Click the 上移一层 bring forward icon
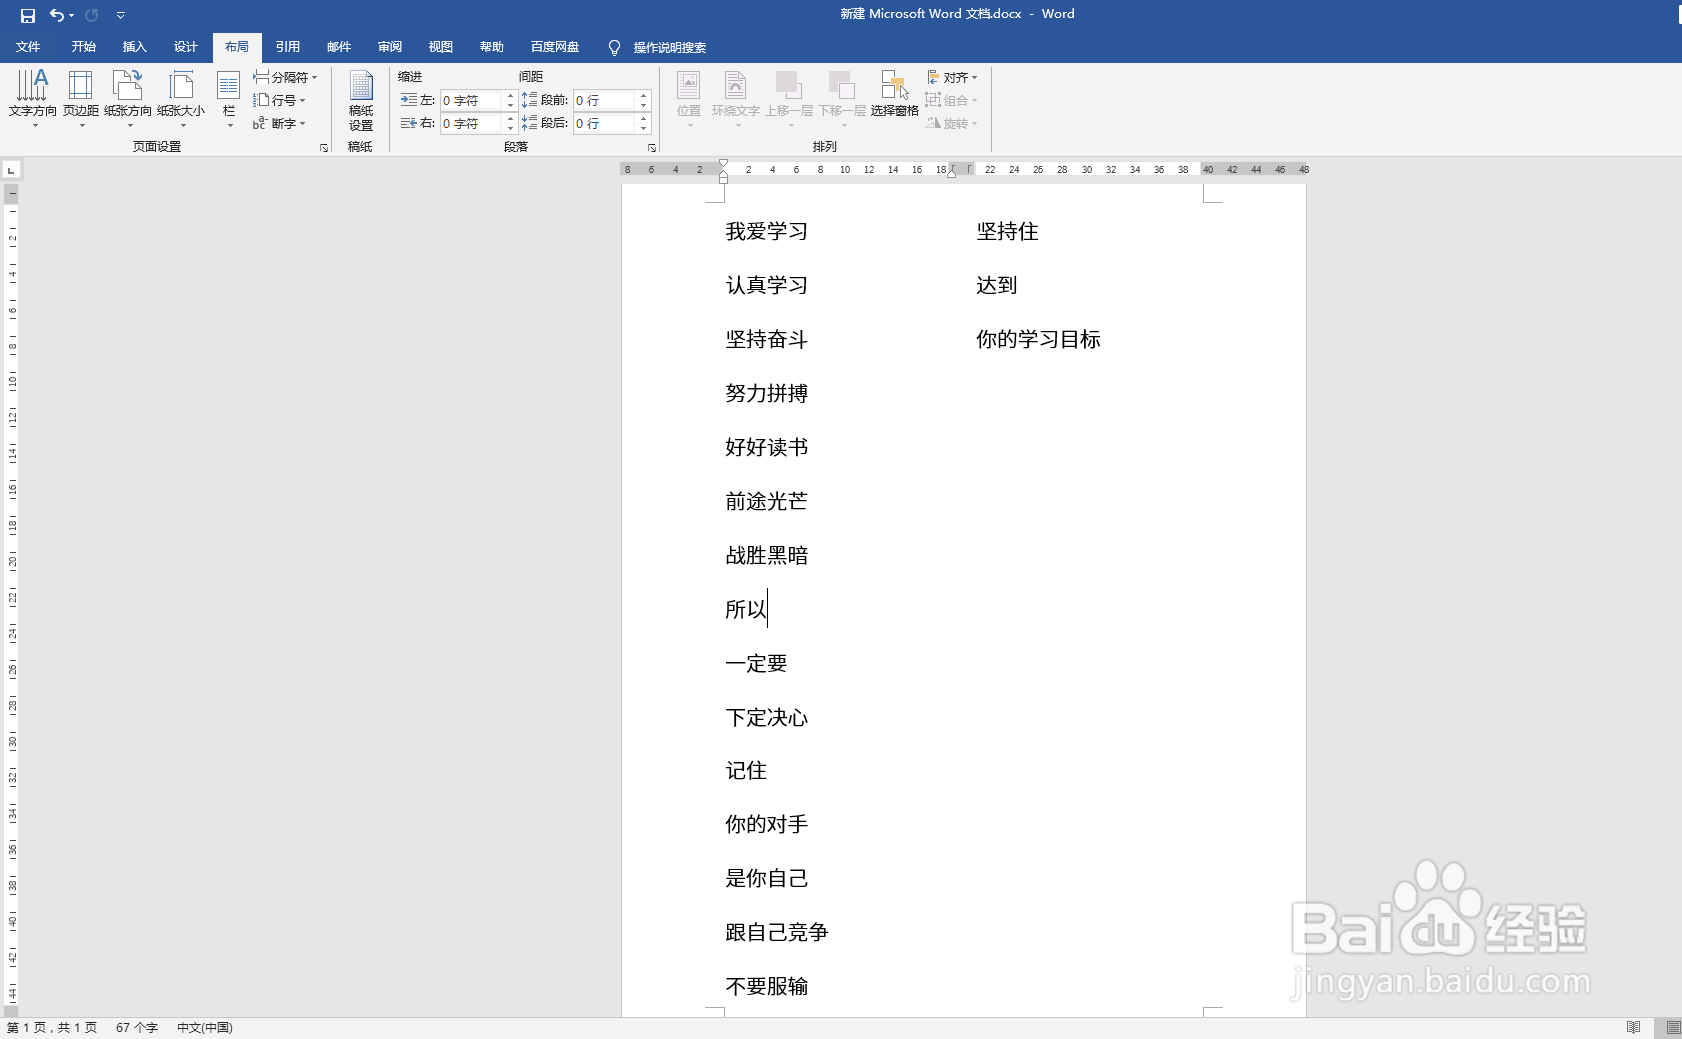Image resolution: width=1682 pixels, height=1039 pixels. click(x=789, y=98)
